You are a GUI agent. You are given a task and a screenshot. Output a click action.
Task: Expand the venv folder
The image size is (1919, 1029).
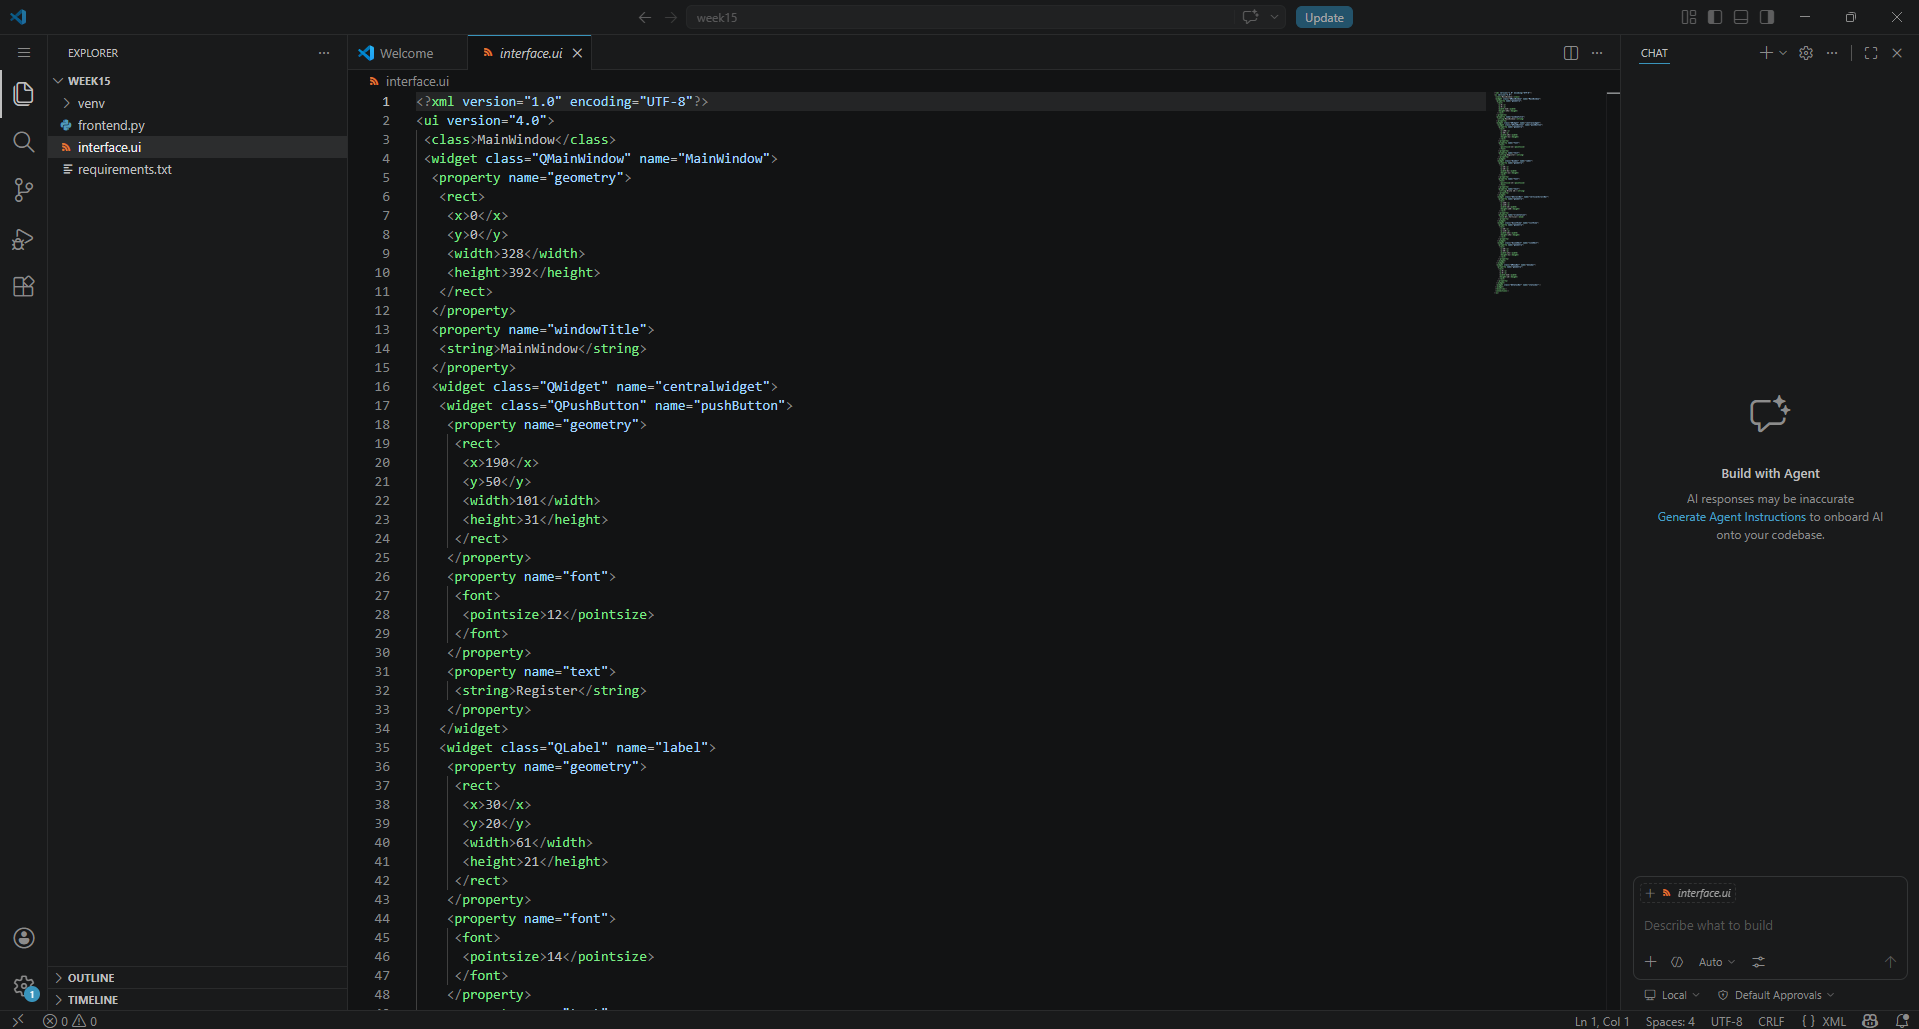click(90, 103)
